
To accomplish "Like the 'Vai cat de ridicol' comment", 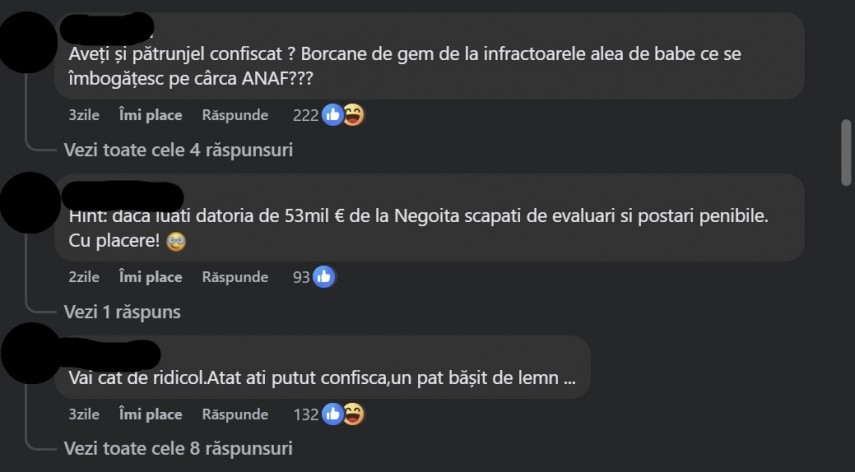I will coord(150,414).
